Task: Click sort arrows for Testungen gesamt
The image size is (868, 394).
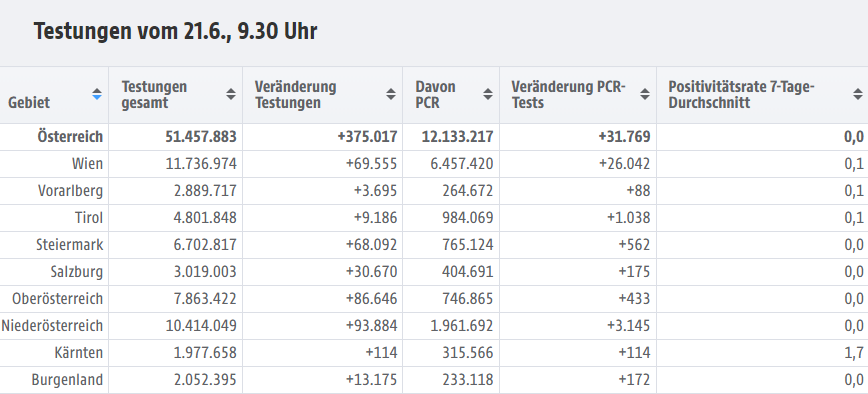Action: click(231, 95)
